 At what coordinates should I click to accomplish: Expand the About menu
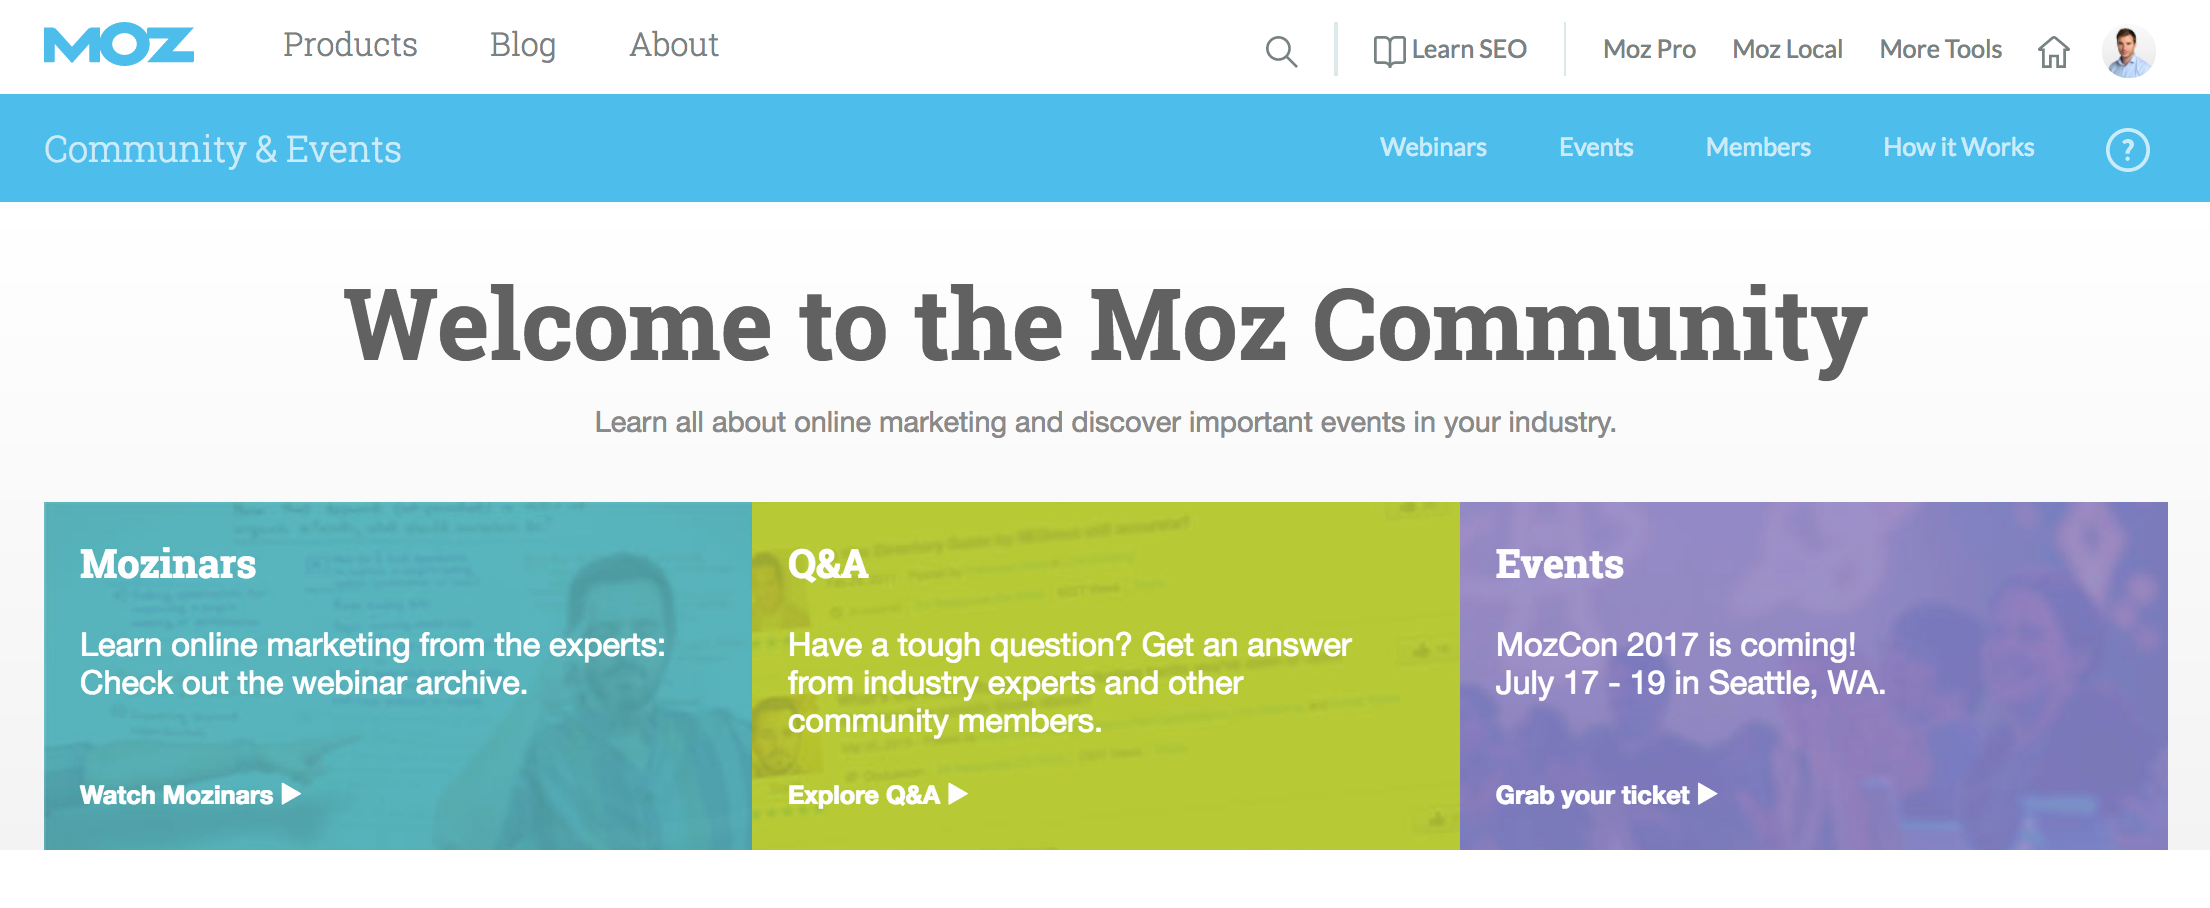pos(674,45)
